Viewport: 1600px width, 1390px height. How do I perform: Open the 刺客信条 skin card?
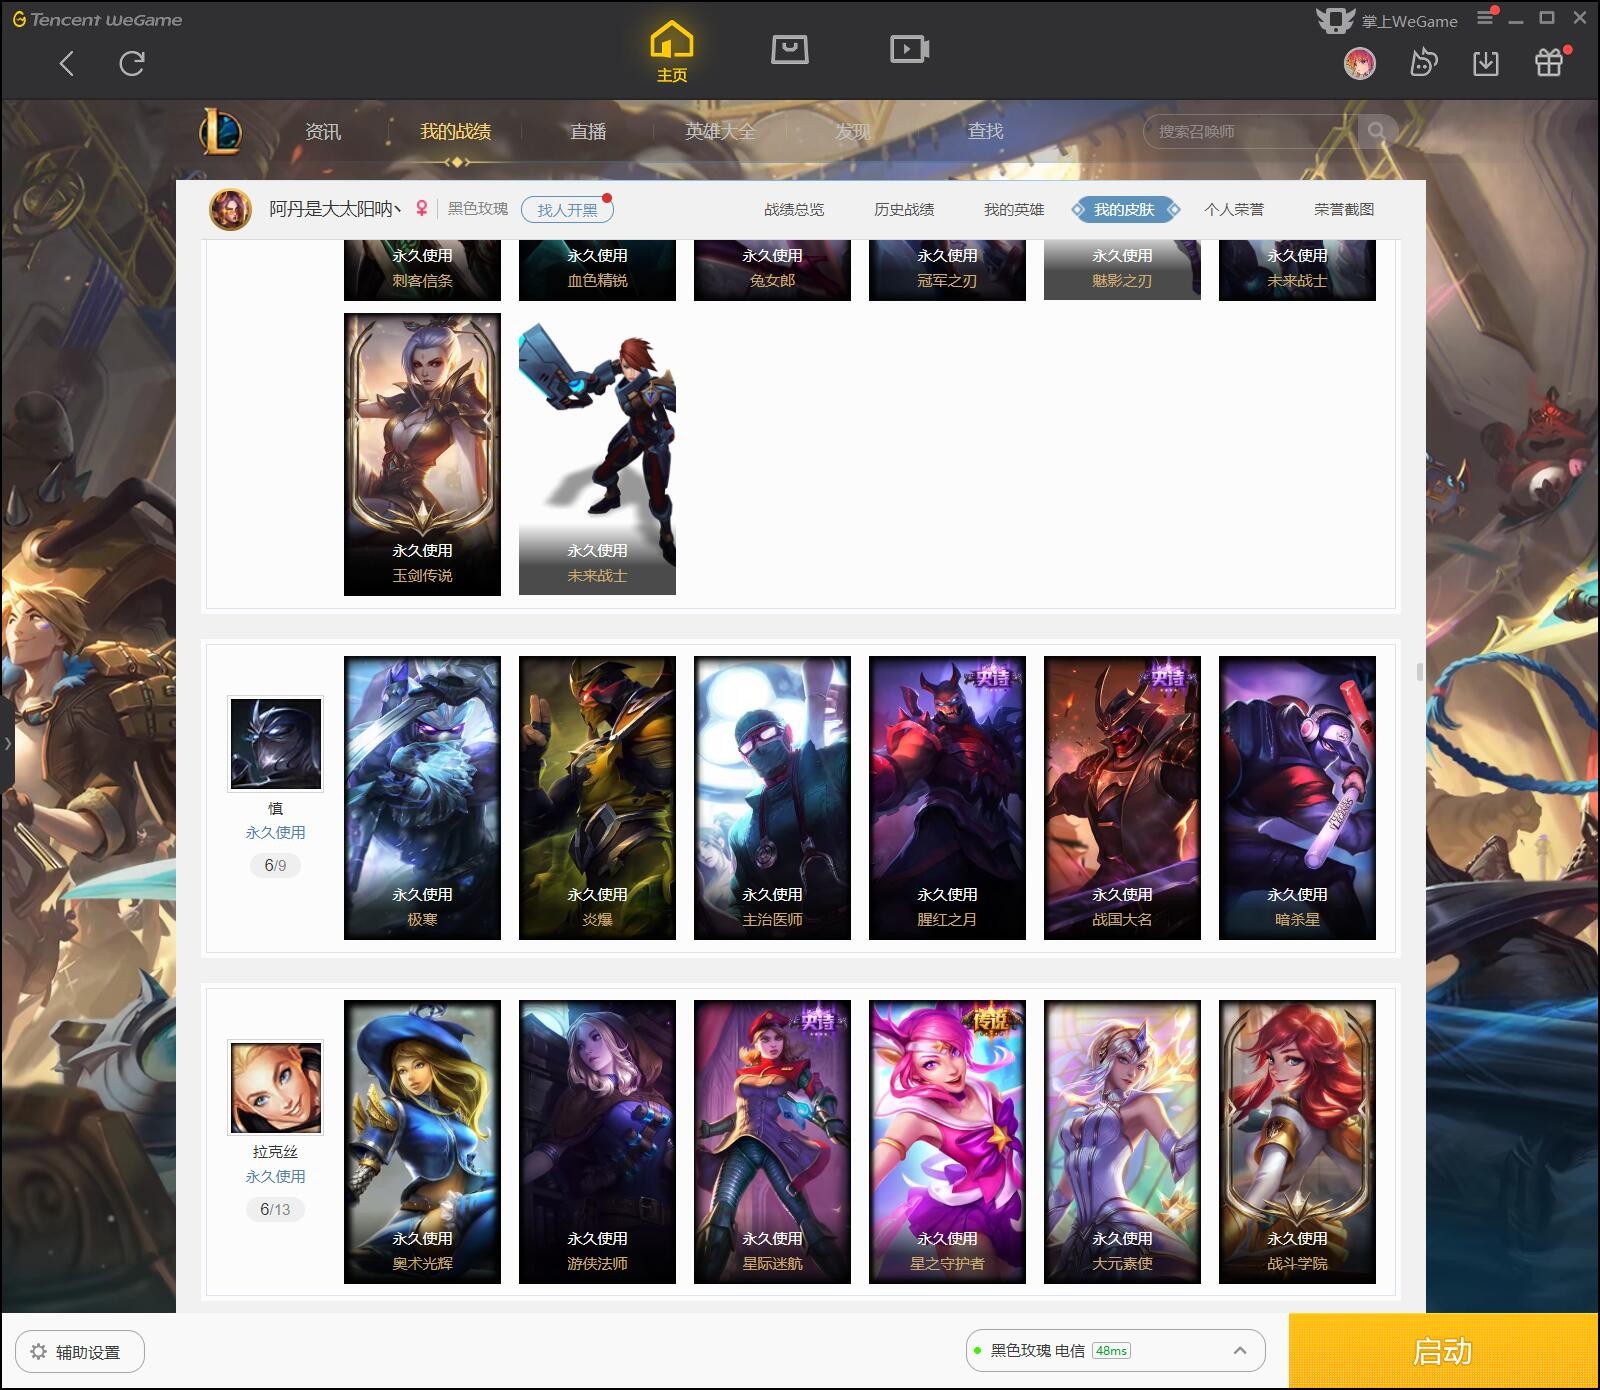click(422, 270)
